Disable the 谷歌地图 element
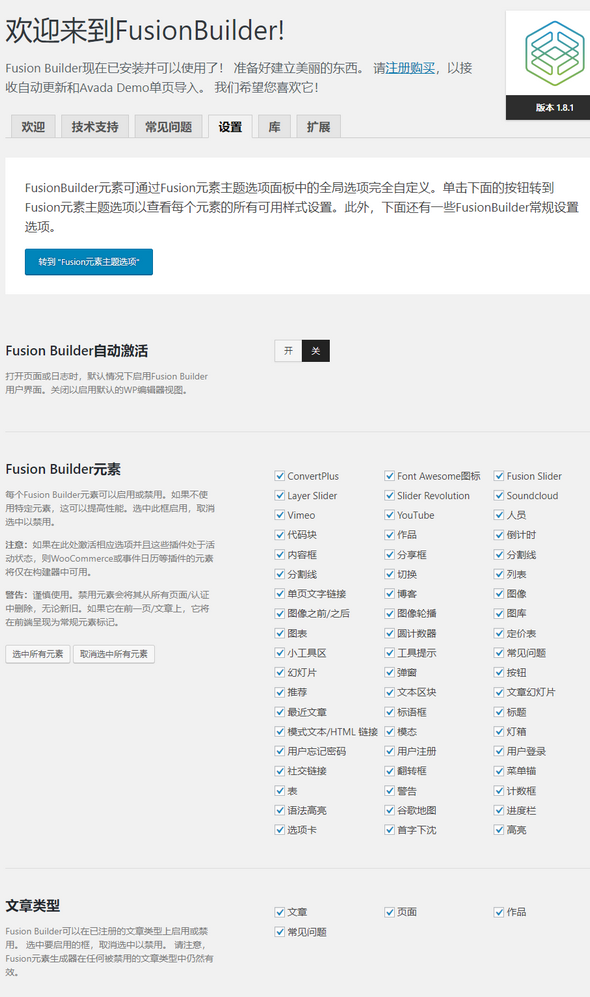Screen dimensions: 590x997 [390, 811]
